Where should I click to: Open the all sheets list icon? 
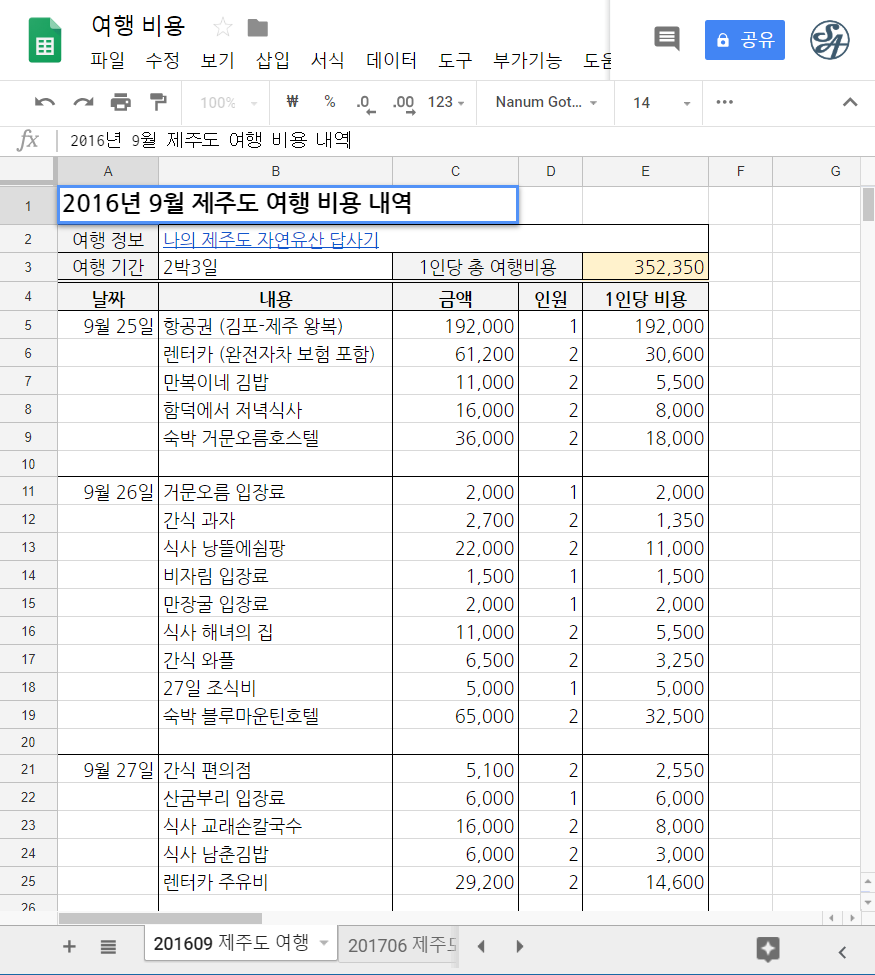tap(108, 946)
